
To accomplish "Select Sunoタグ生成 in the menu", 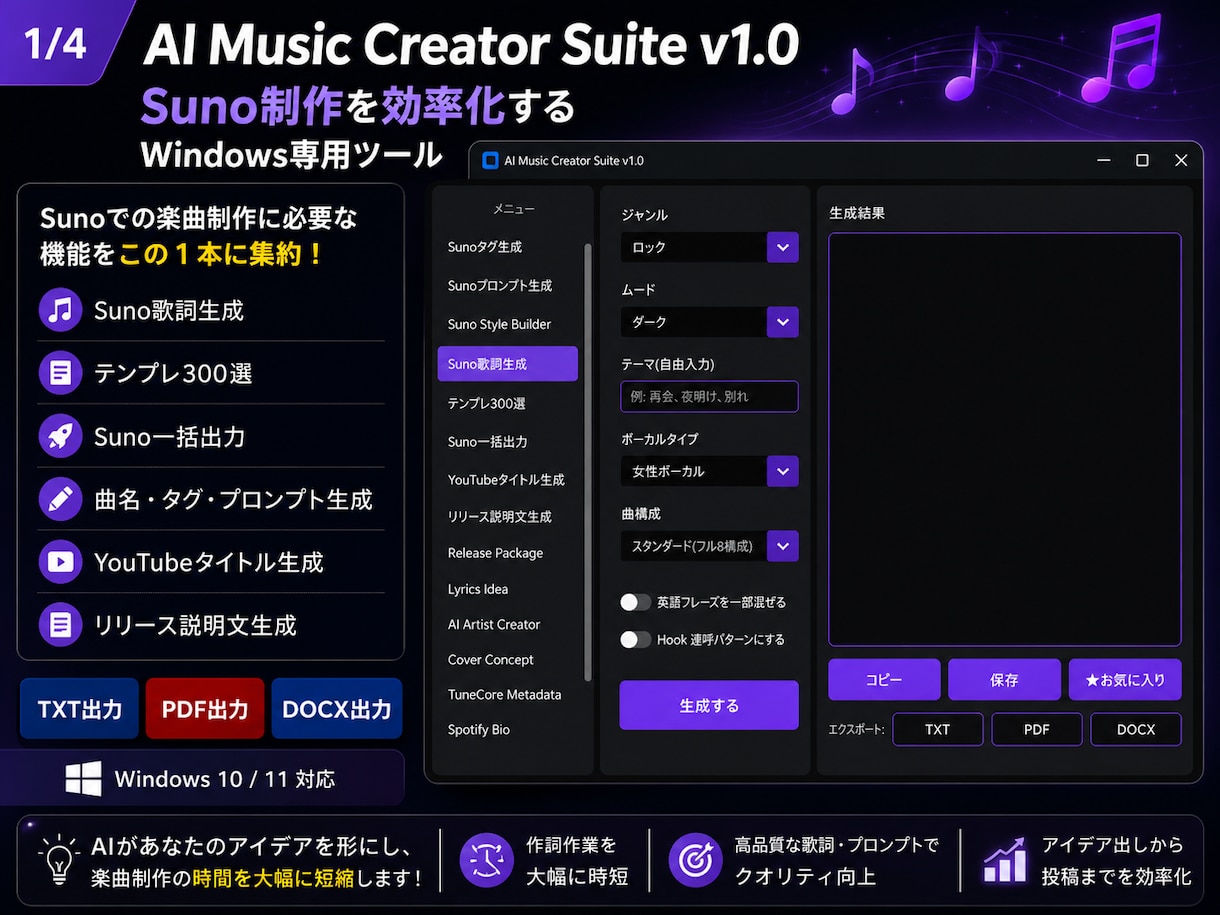I will click(x=485, y=247).
